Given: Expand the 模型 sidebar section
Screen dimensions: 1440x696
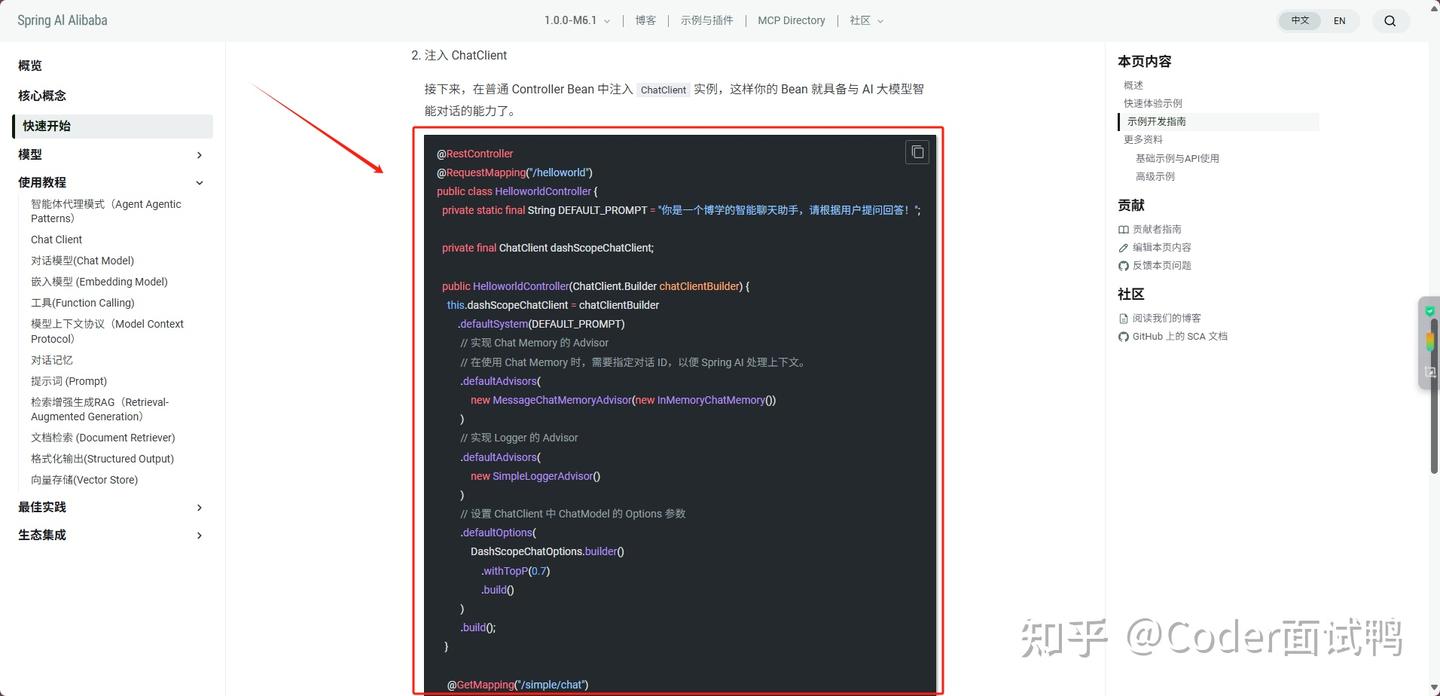Looking at the screenshot, I should [110, 155].
